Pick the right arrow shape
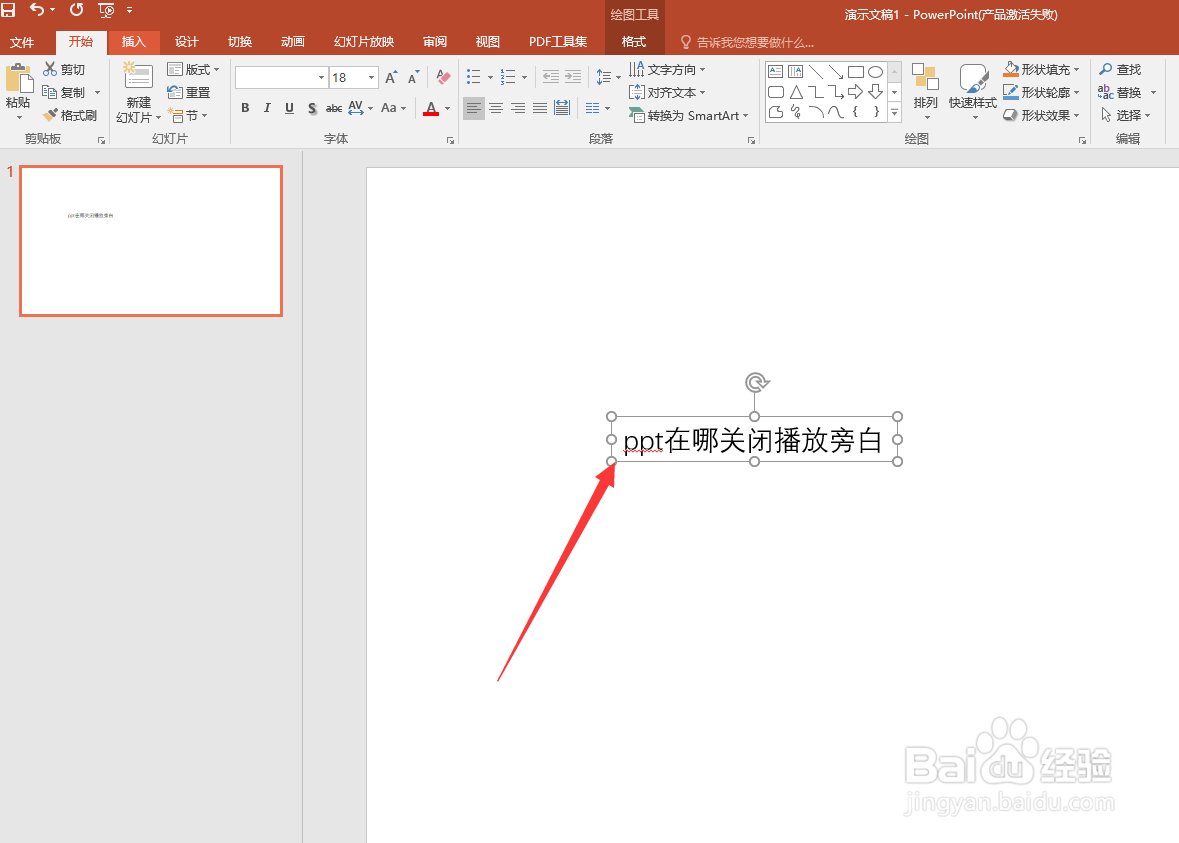Viewport: 1179px width, 843px height. [856, 92]
